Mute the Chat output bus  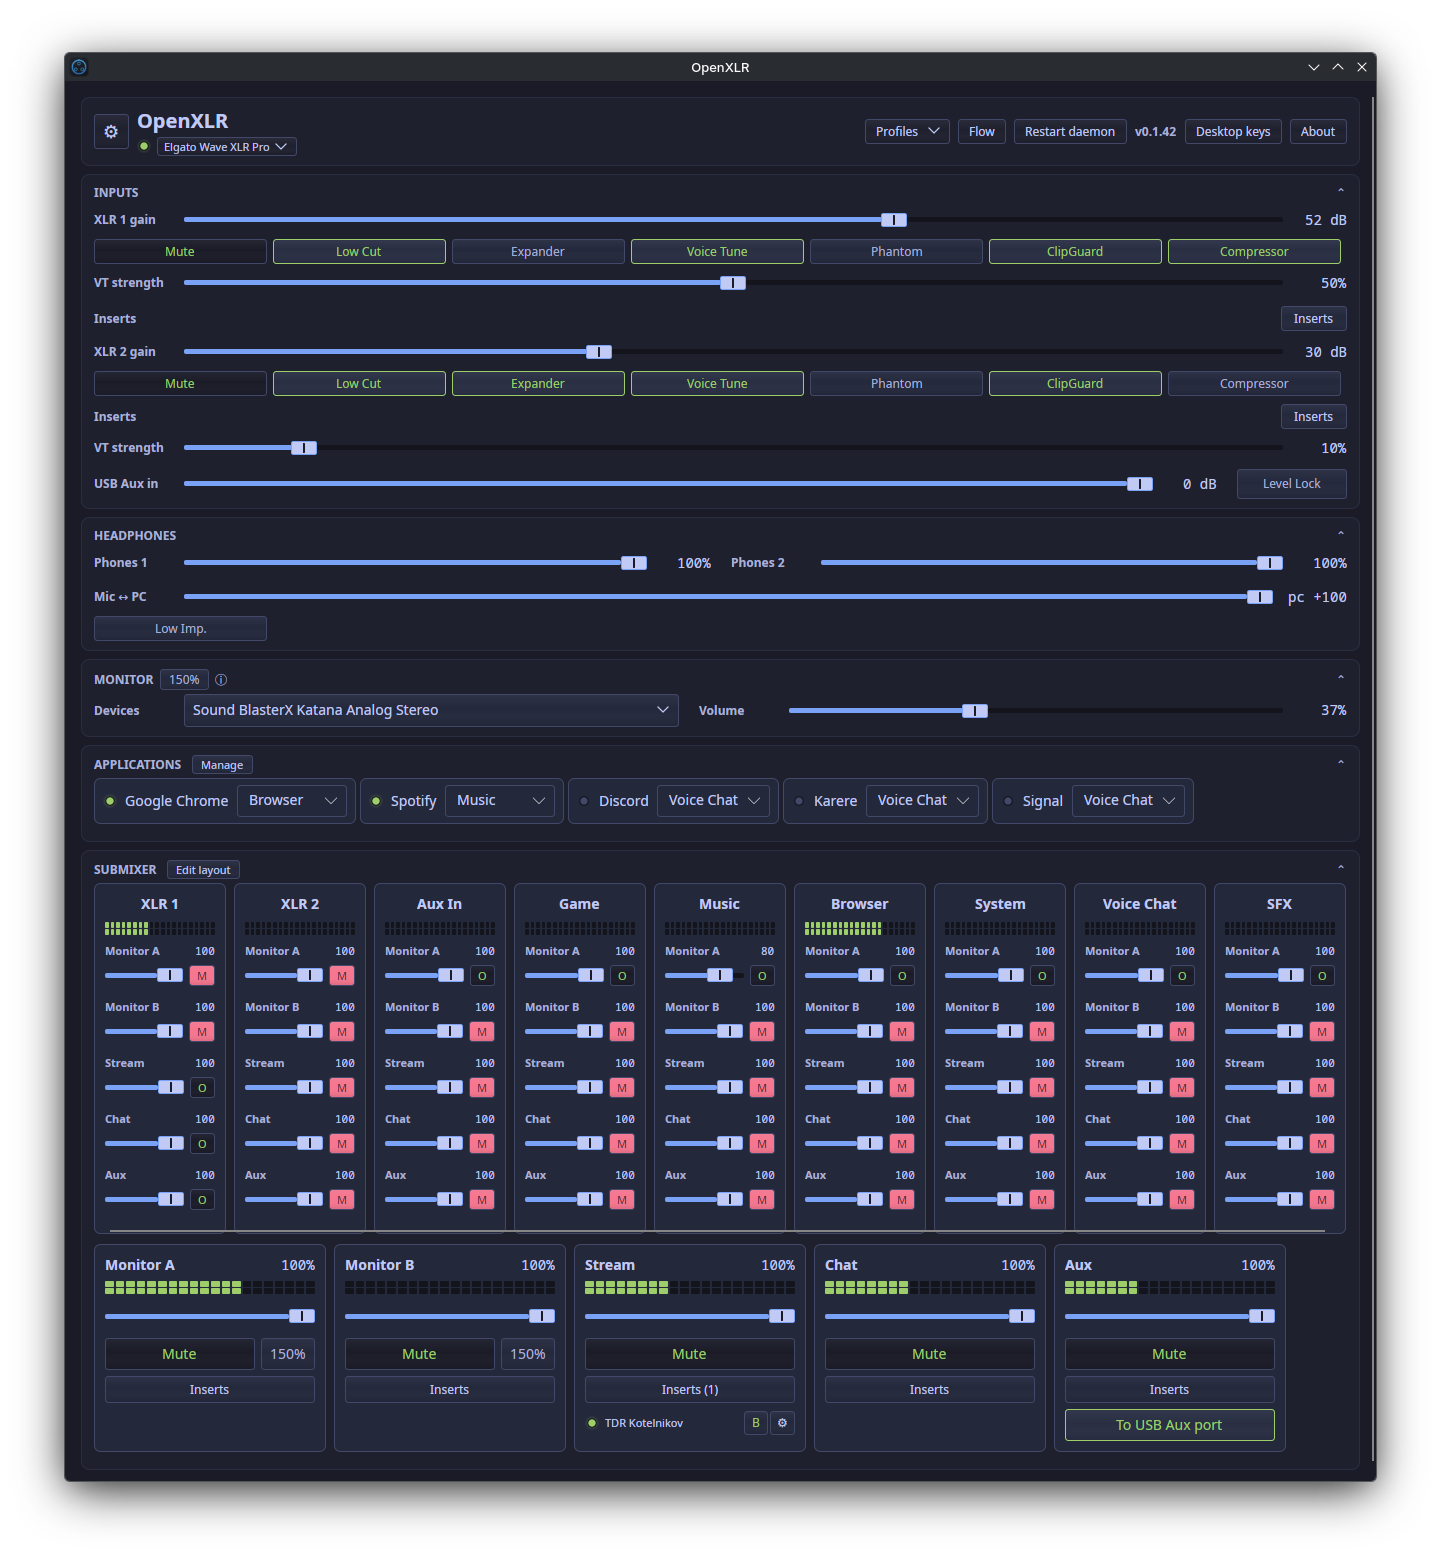(929, 1354)
